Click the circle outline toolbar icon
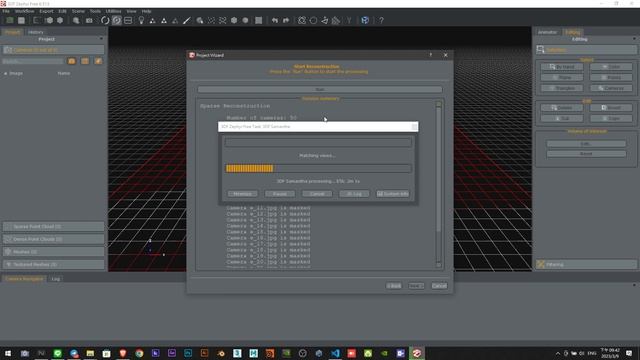640x360 pixels. tap(313, 20)
